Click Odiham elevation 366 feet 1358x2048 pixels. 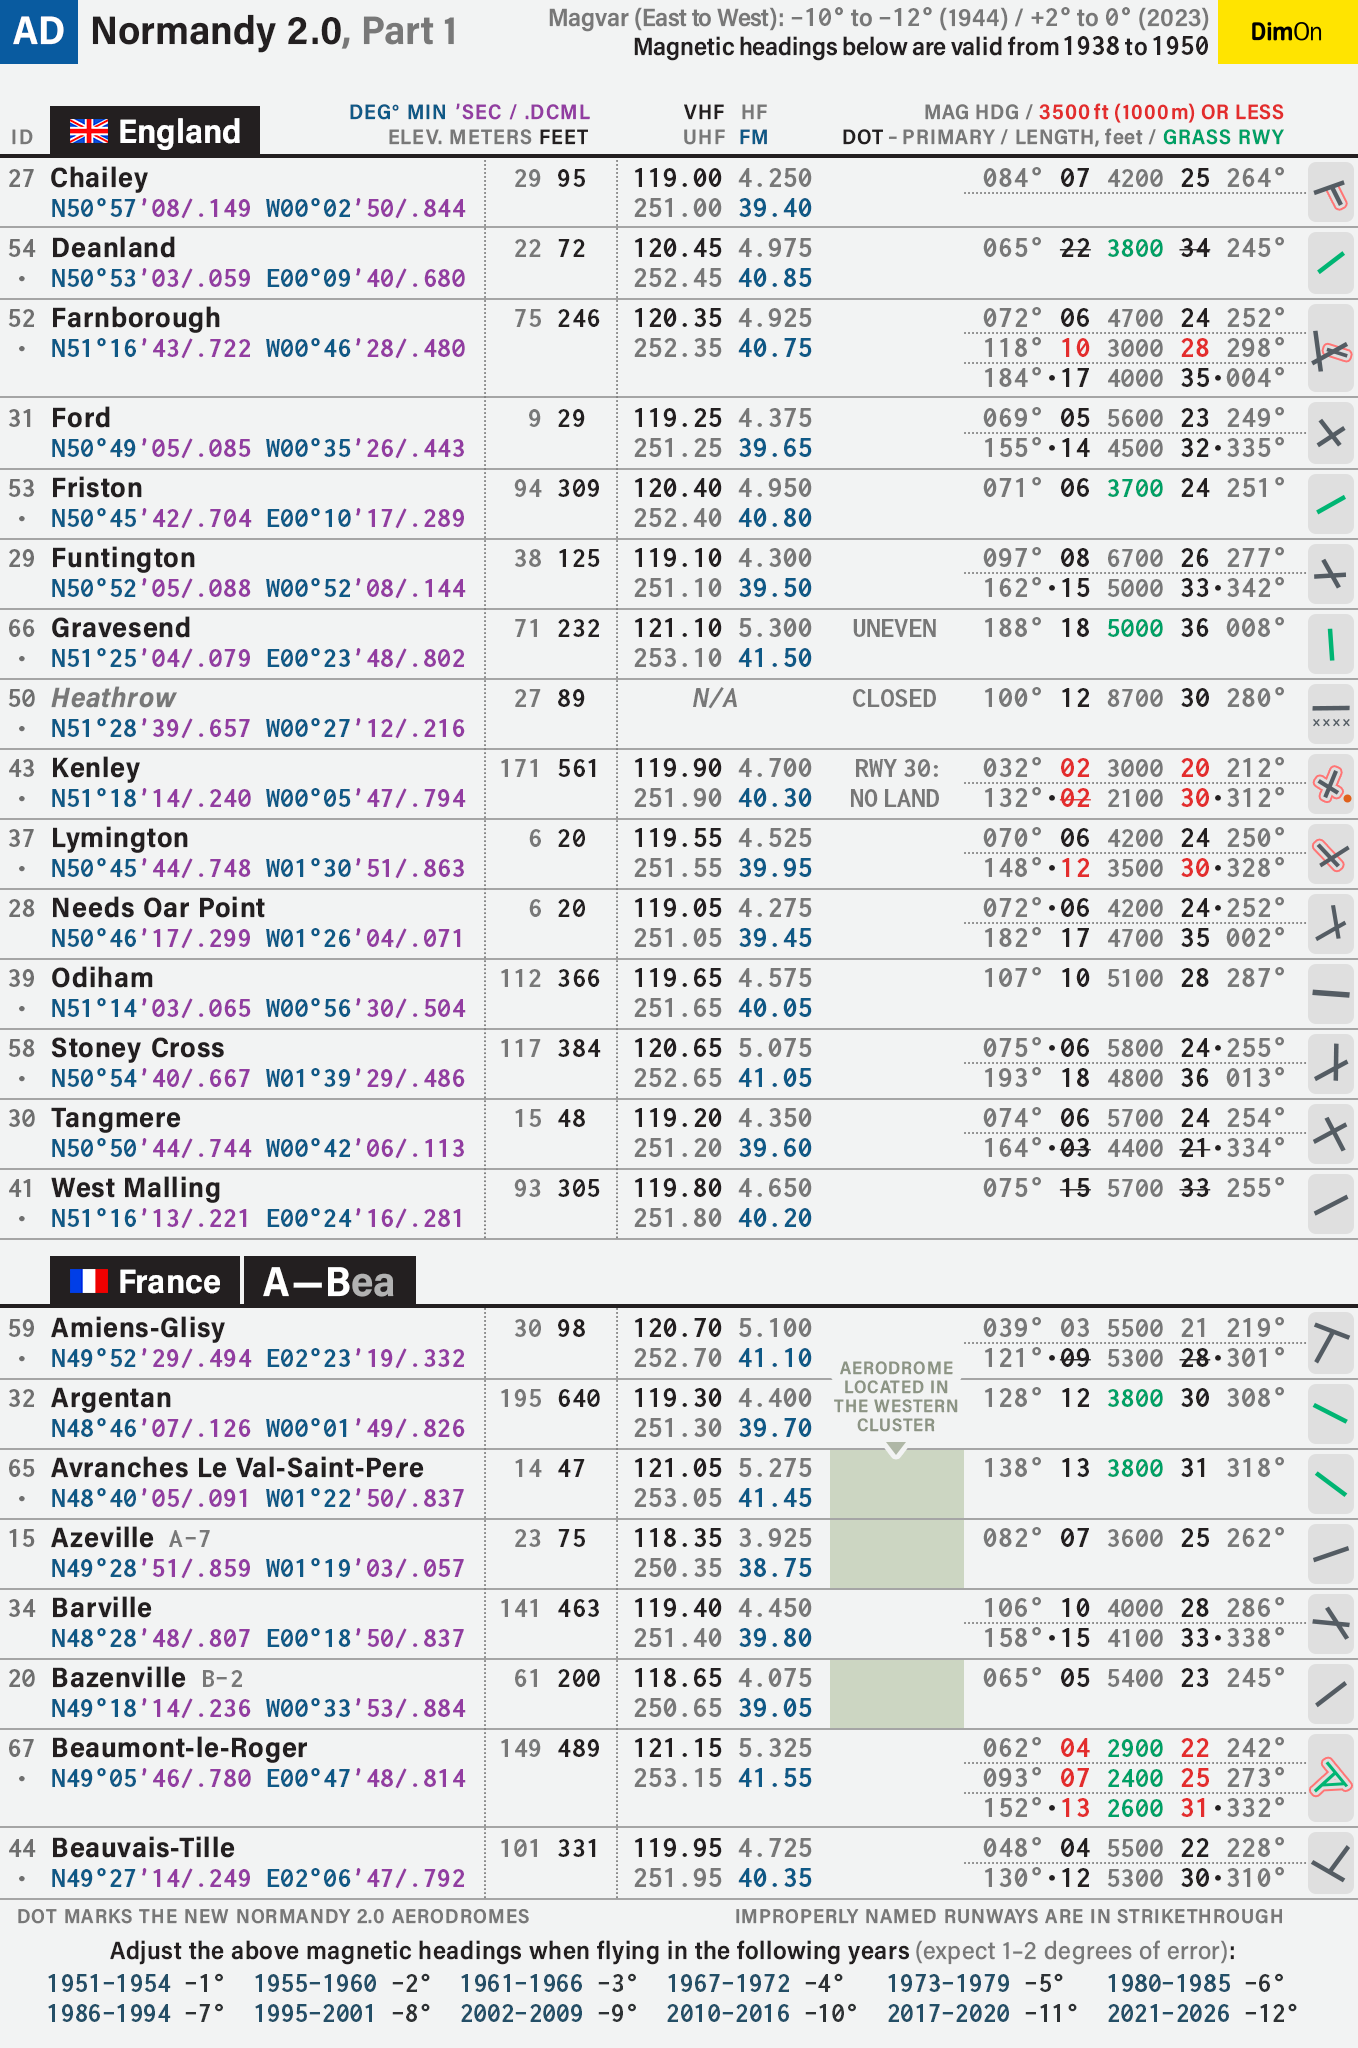click(579, 978)
